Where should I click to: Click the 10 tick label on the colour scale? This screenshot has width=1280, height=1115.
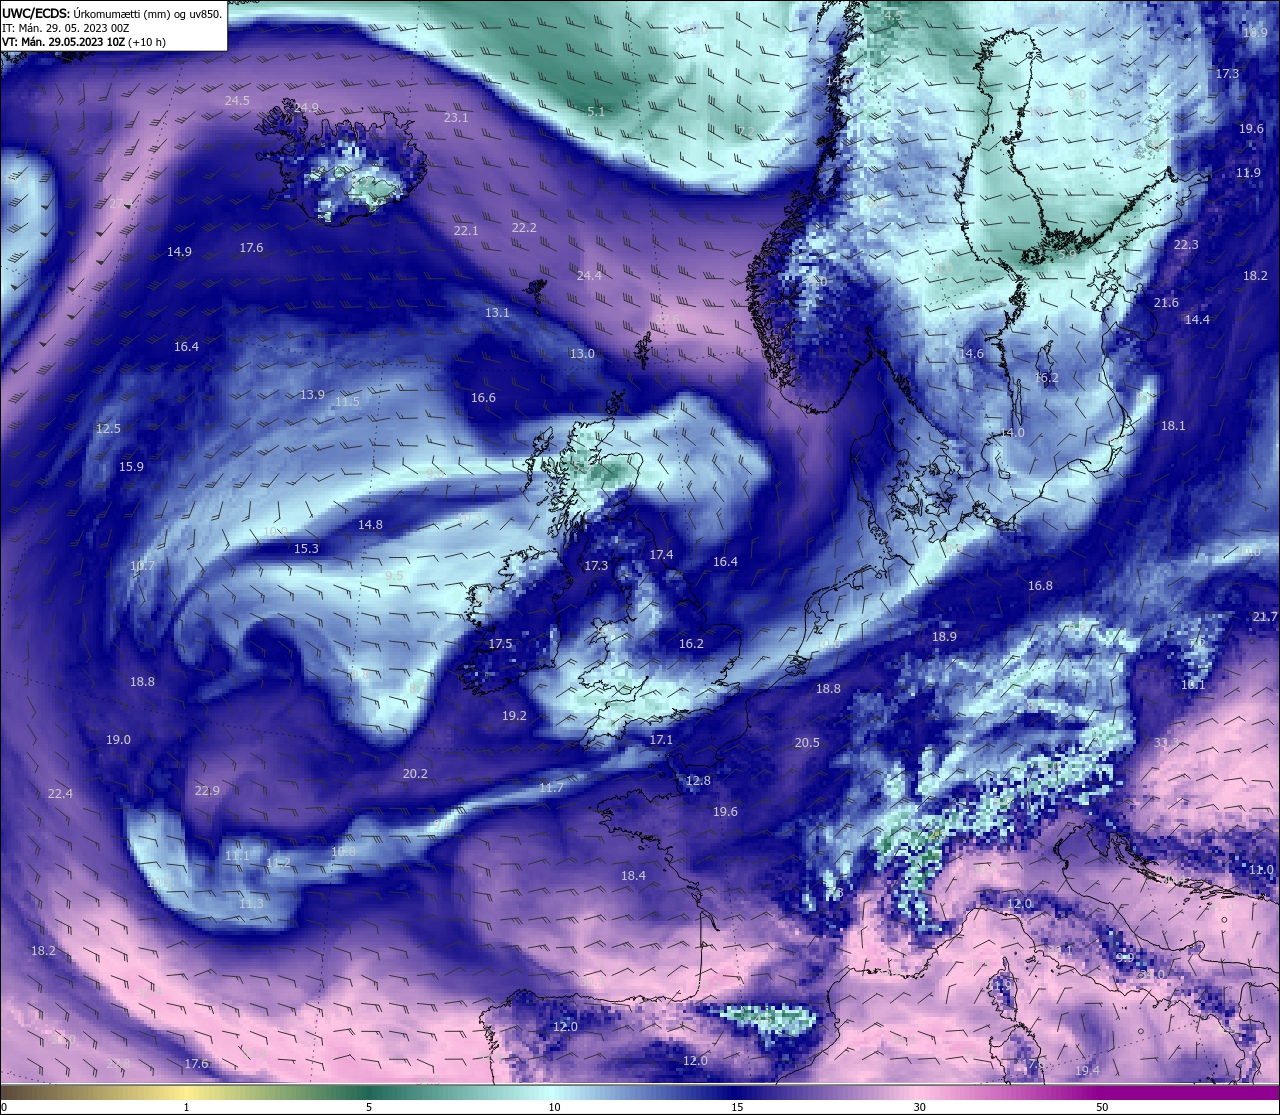tap(554, 1106)
